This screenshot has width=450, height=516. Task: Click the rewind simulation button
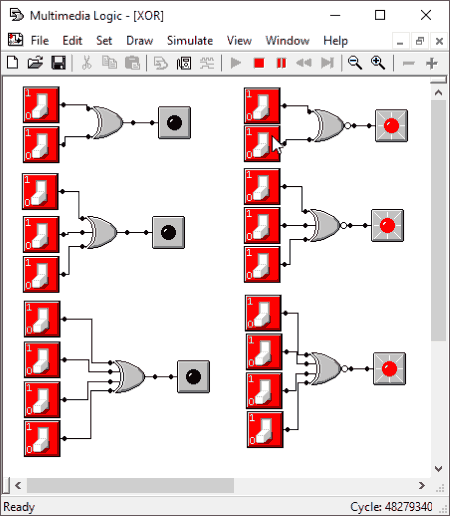click(x=304, y=63)
